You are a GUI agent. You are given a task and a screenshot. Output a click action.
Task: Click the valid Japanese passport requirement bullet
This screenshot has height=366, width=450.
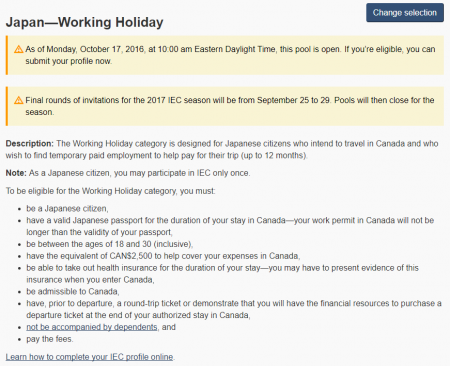[230, 226]
